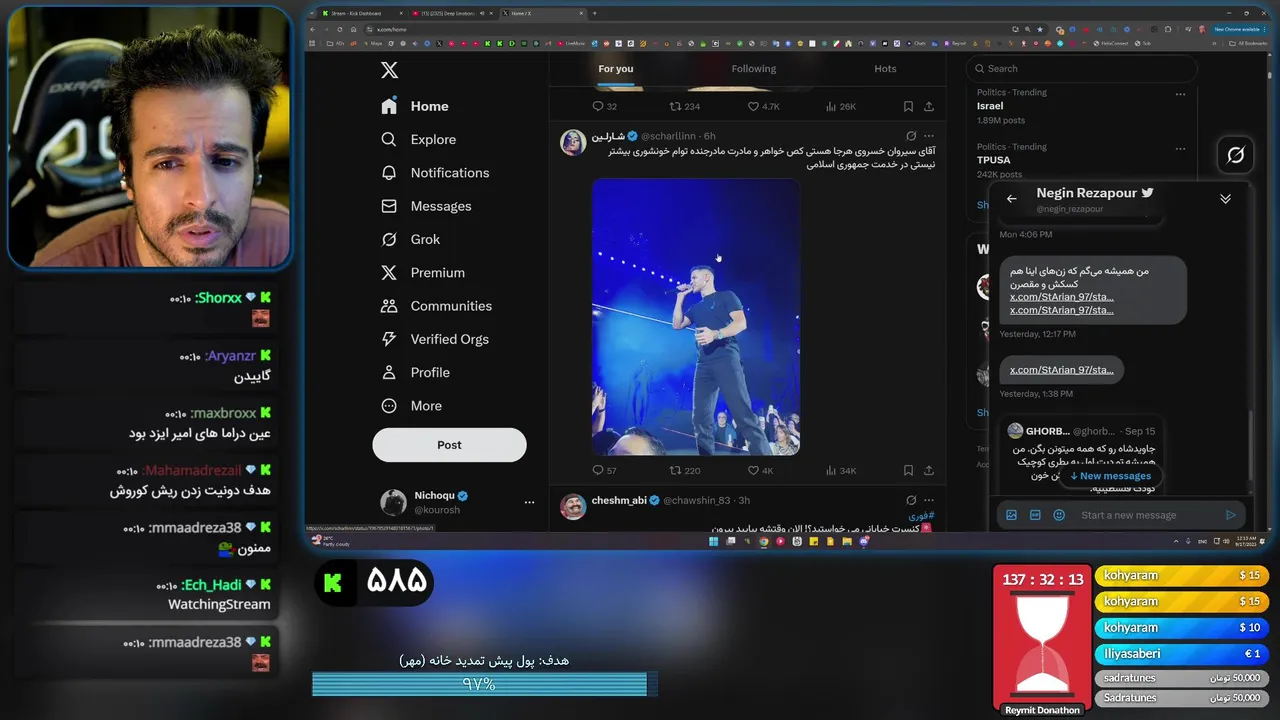Reply to top post with 32 replies
This screenshot has height=720, width=1280.
tap(604, 106)
